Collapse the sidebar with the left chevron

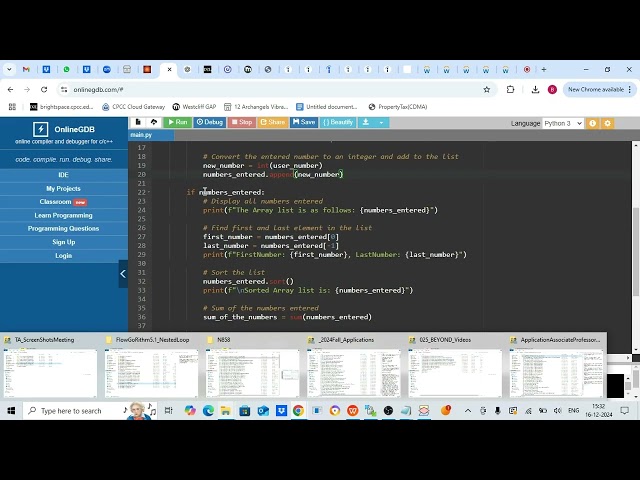123,274
